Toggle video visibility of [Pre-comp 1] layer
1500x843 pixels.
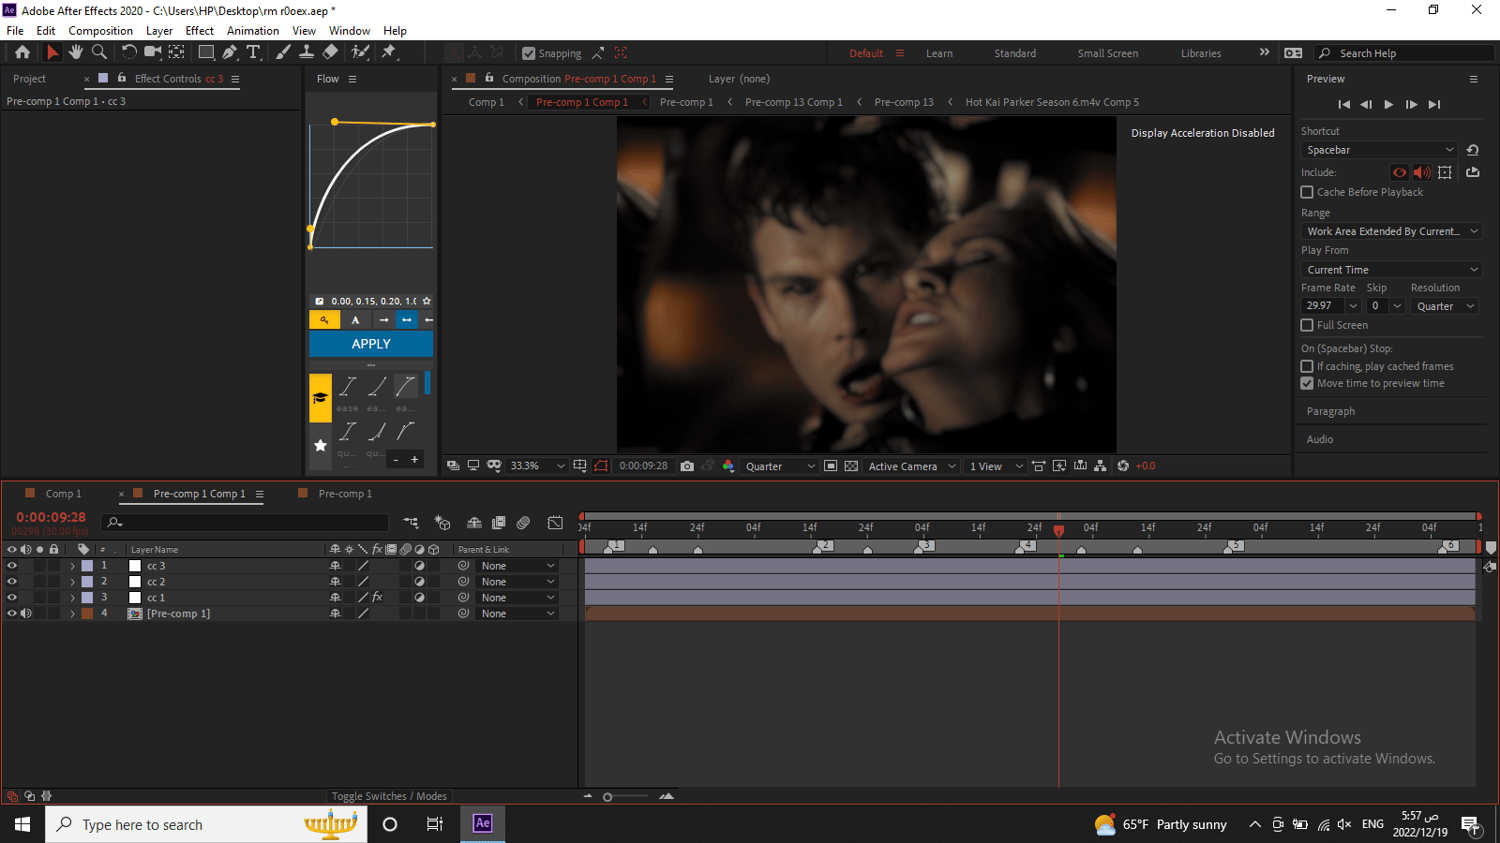coord(12,614)
